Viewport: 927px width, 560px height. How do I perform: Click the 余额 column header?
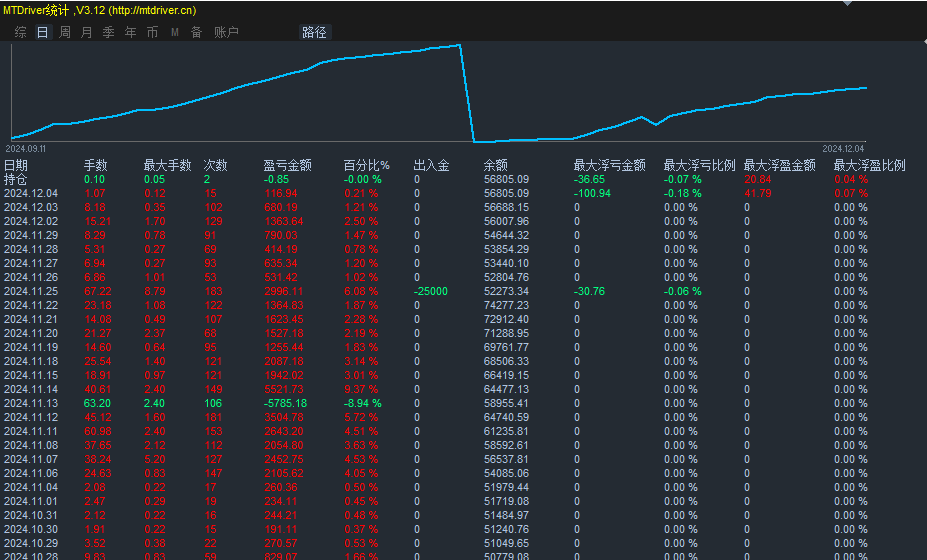point(496,165)
